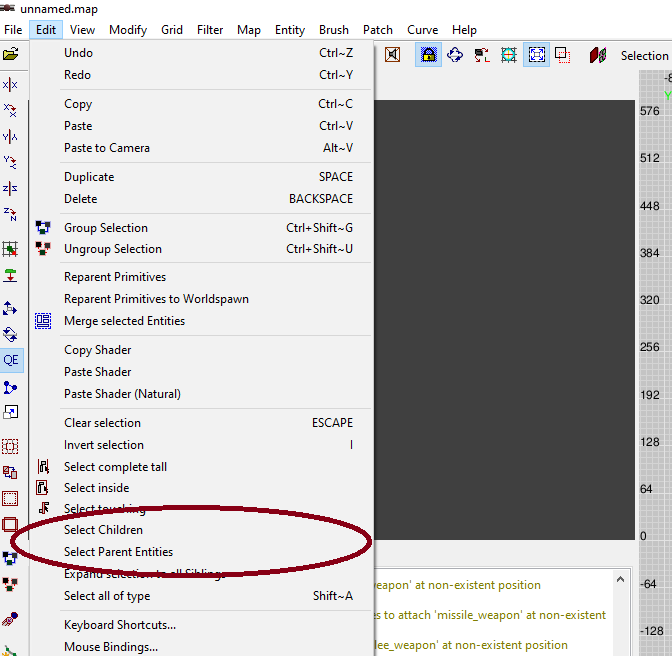Screen dimensions: 672x656
Task: Click the free rotation arrows icon
Action: click(x=455, y=55)
